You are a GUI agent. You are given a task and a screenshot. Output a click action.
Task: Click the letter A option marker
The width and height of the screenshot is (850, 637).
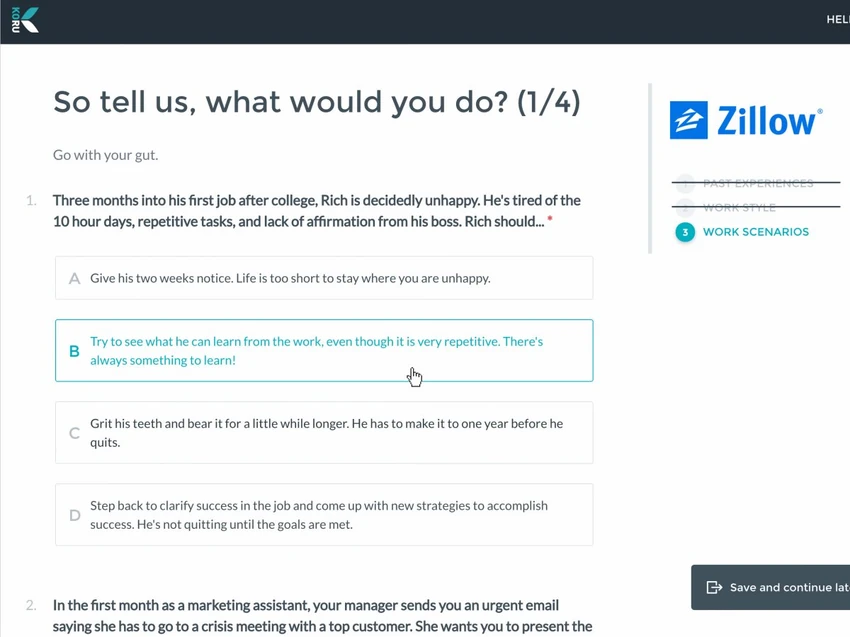tap(75, 279)
